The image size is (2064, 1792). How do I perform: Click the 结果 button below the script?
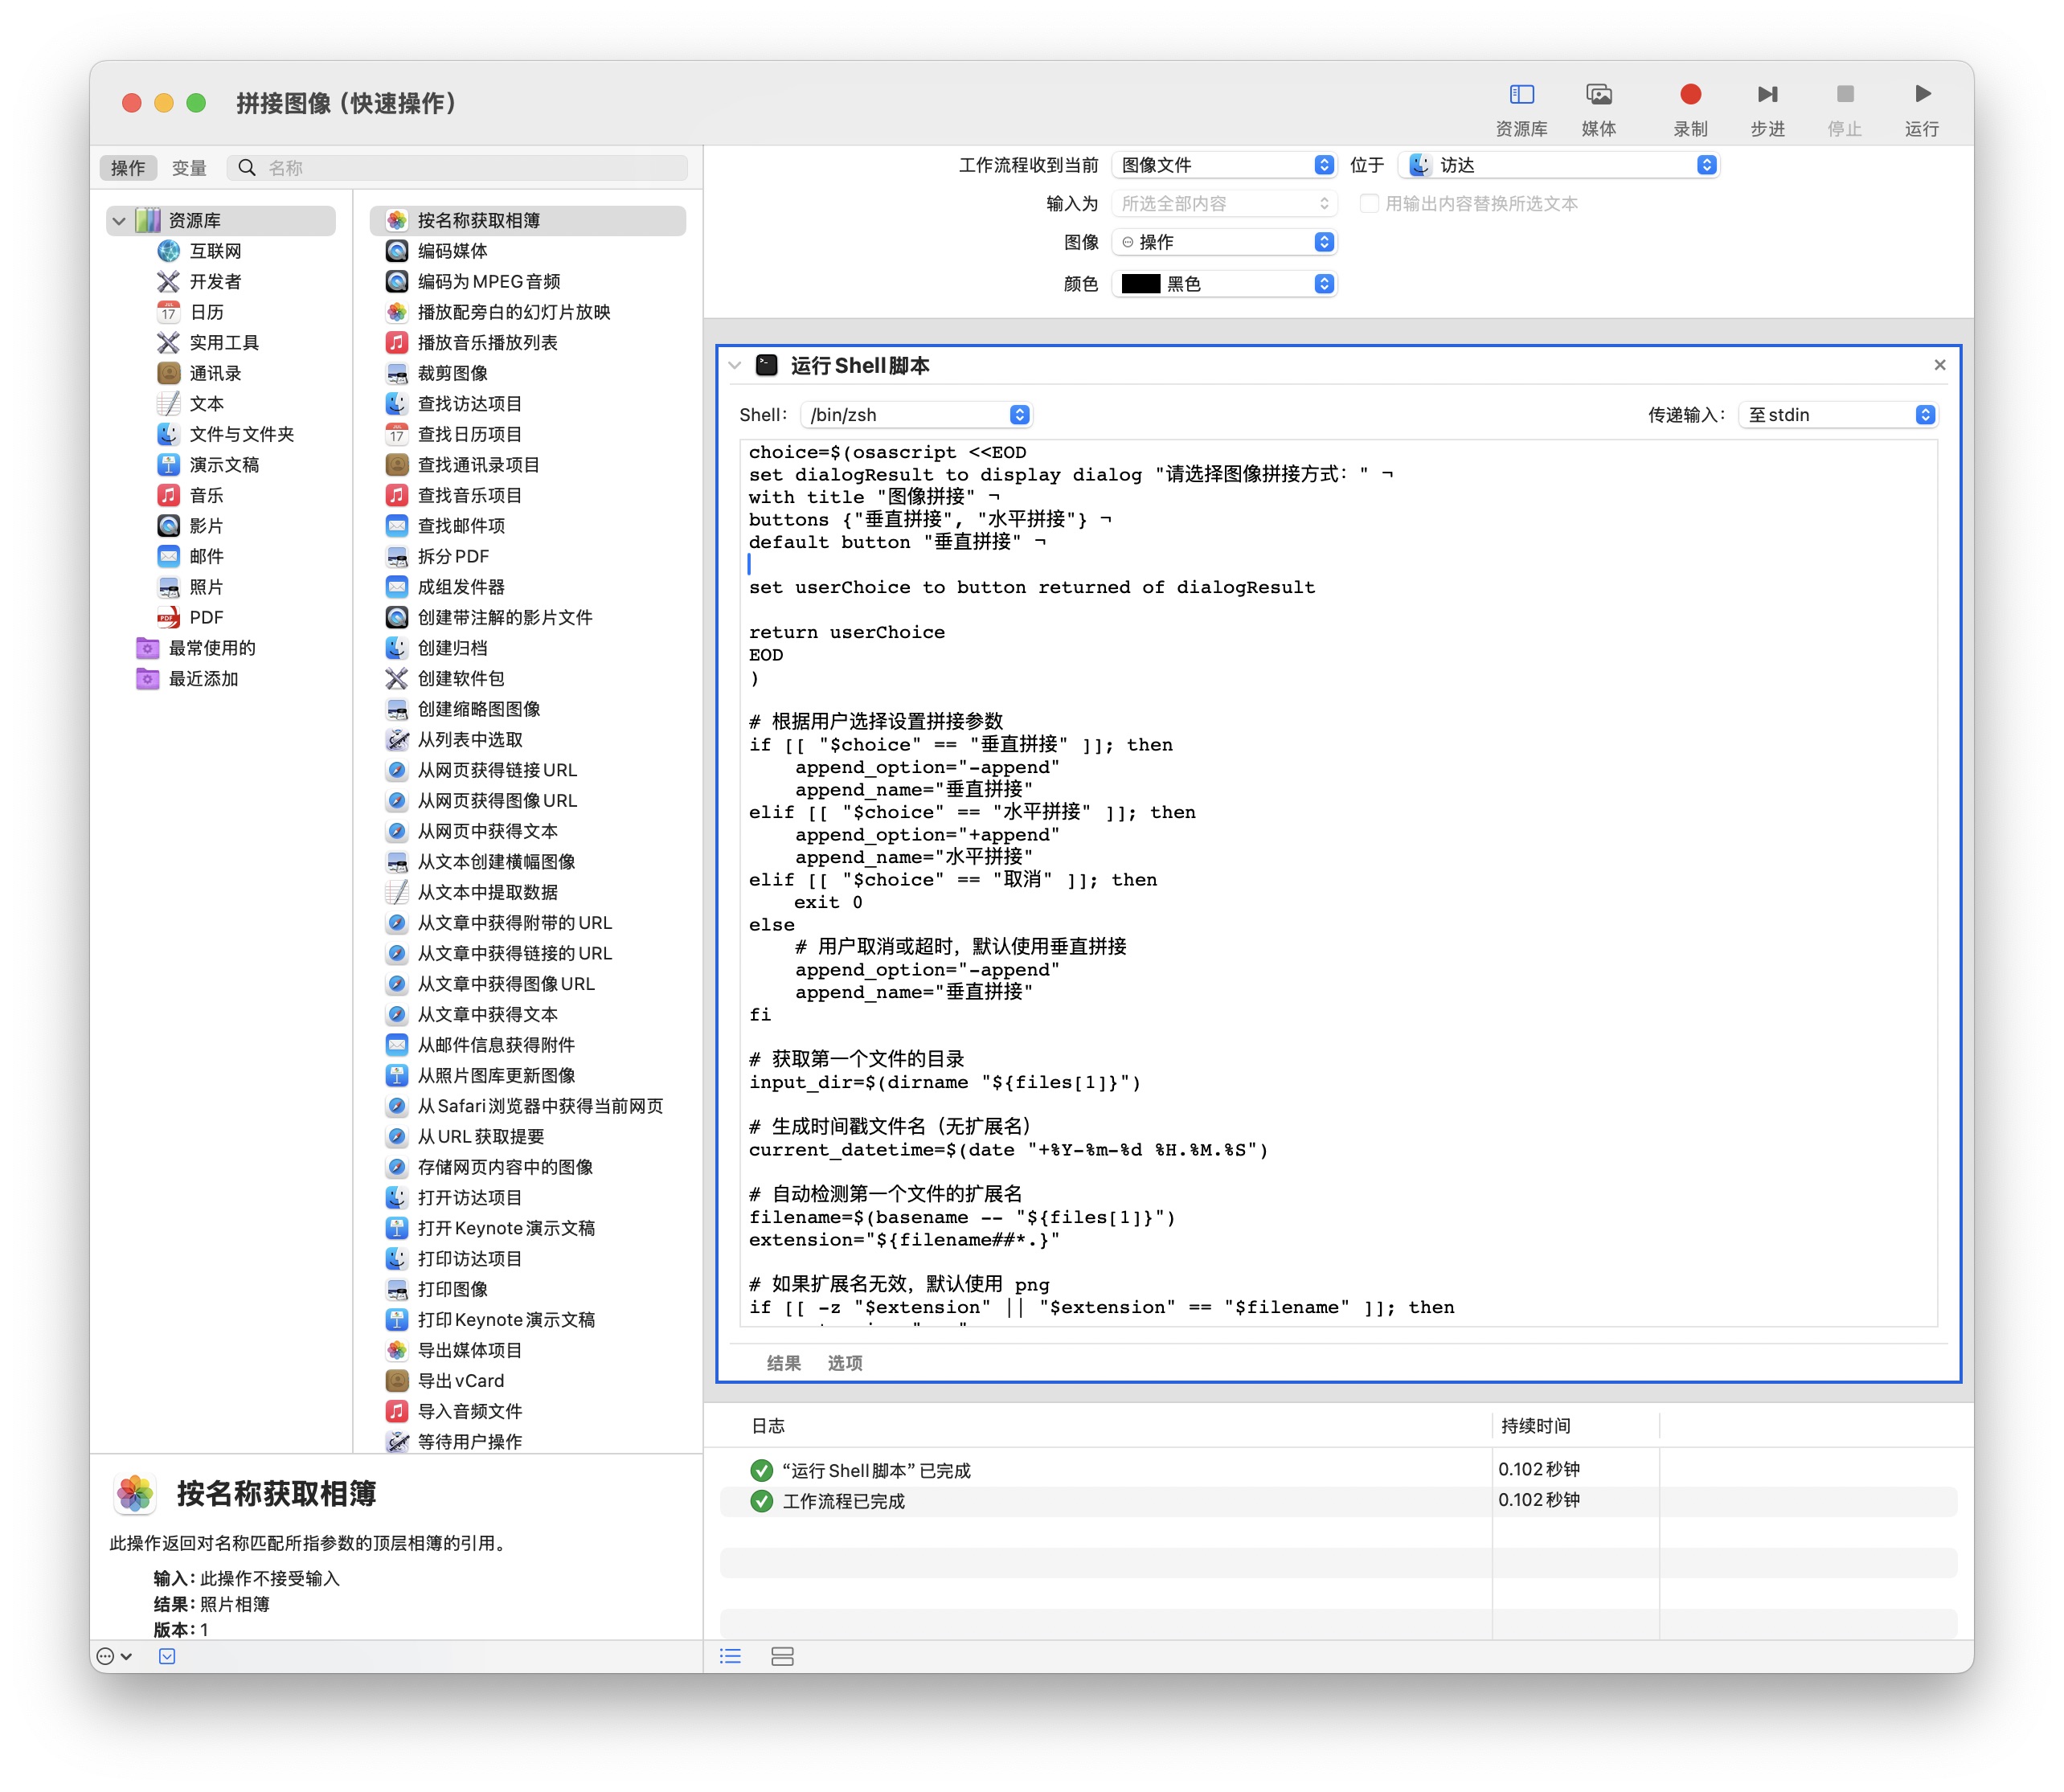pos(783,1363)
